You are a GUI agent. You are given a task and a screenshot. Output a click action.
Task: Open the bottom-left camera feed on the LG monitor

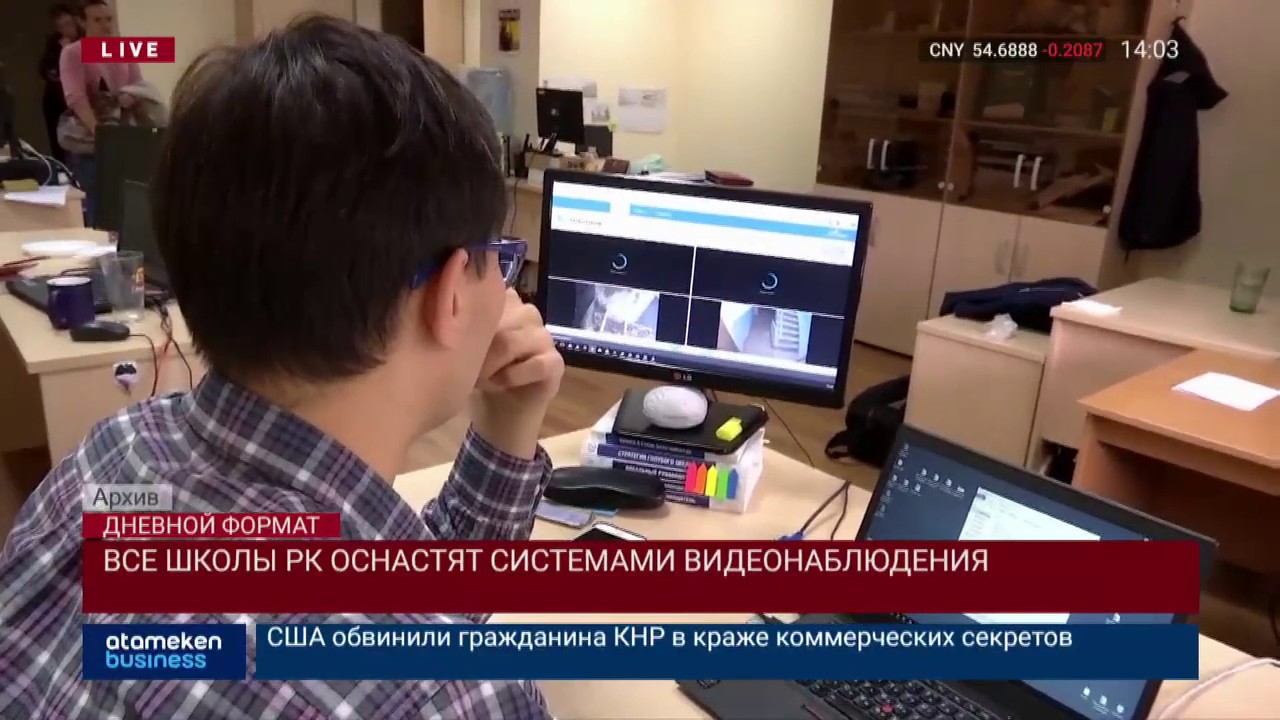617,312
